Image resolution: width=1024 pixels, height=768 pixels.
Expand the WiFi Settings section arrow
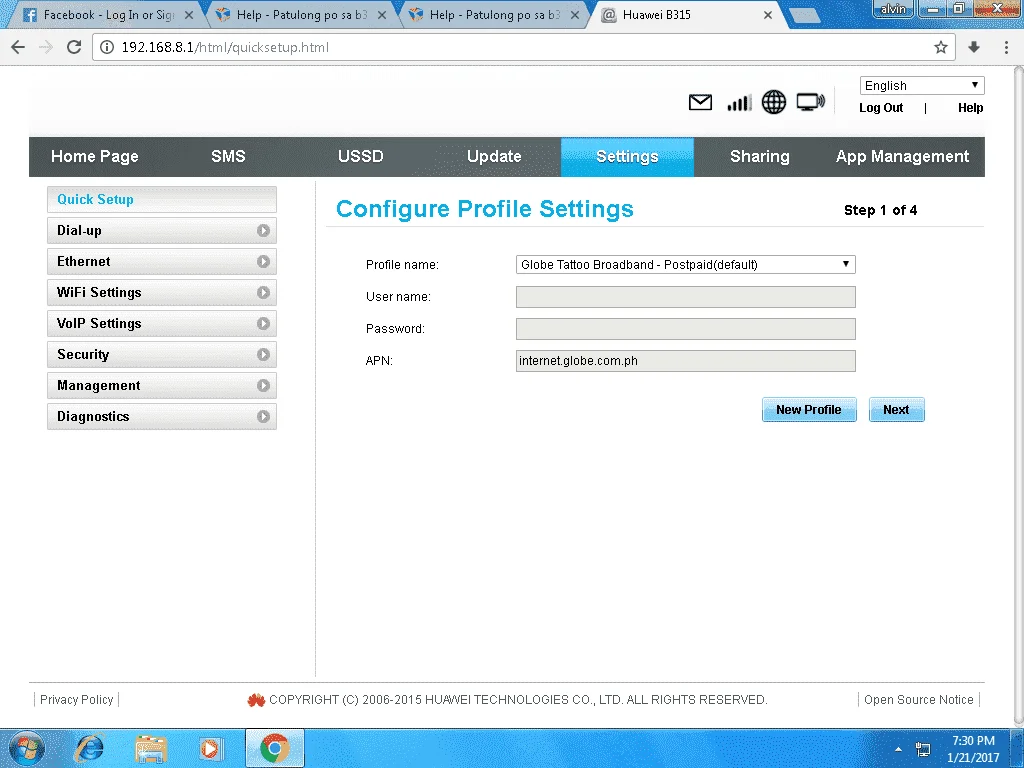point(263,293)
